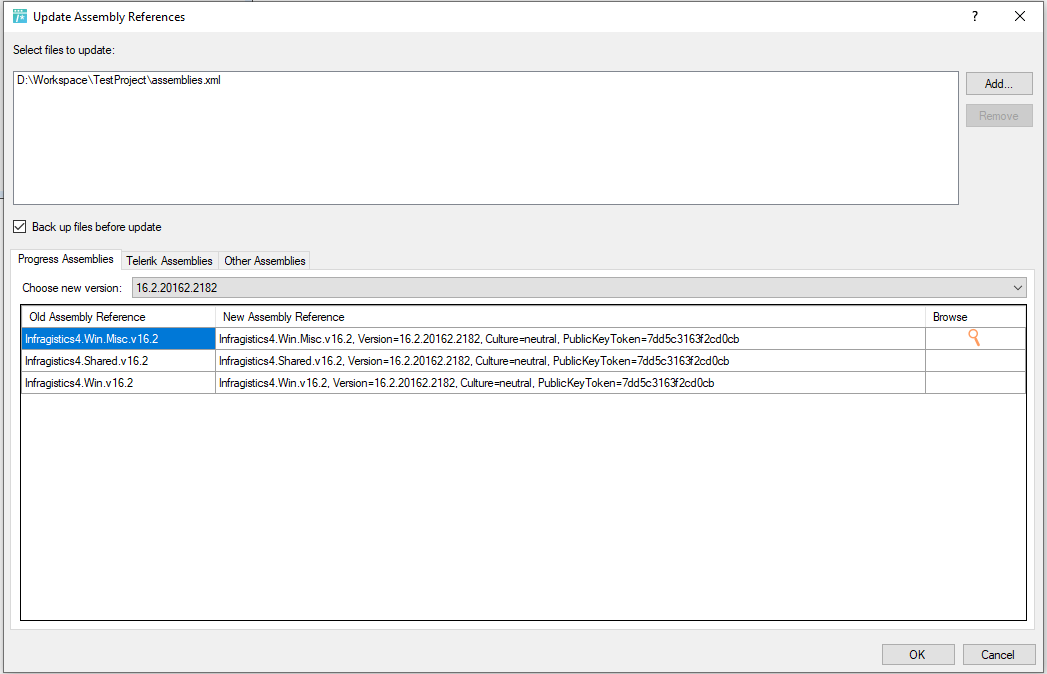Screen dimensions: 1047x674
Task: Click the Add... button
Action: pyautogui.click(x=999, y=83)
